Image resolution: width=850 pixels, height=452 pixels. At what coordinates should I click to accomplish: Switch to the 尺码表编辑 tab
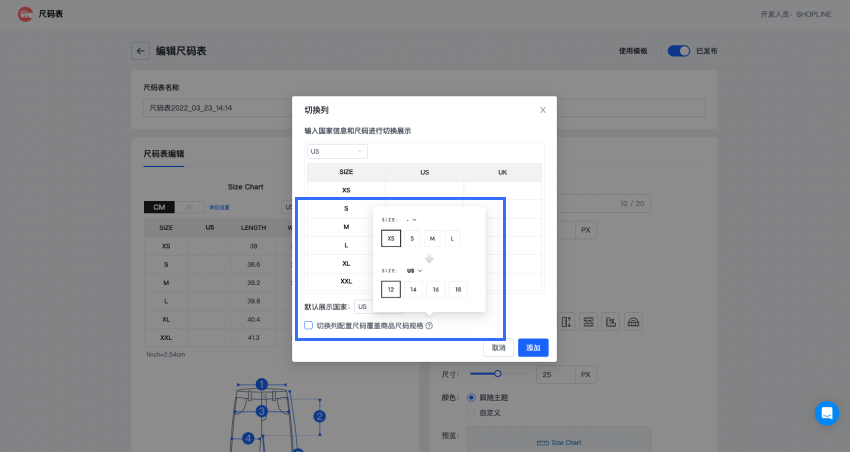tap(164, 154)
